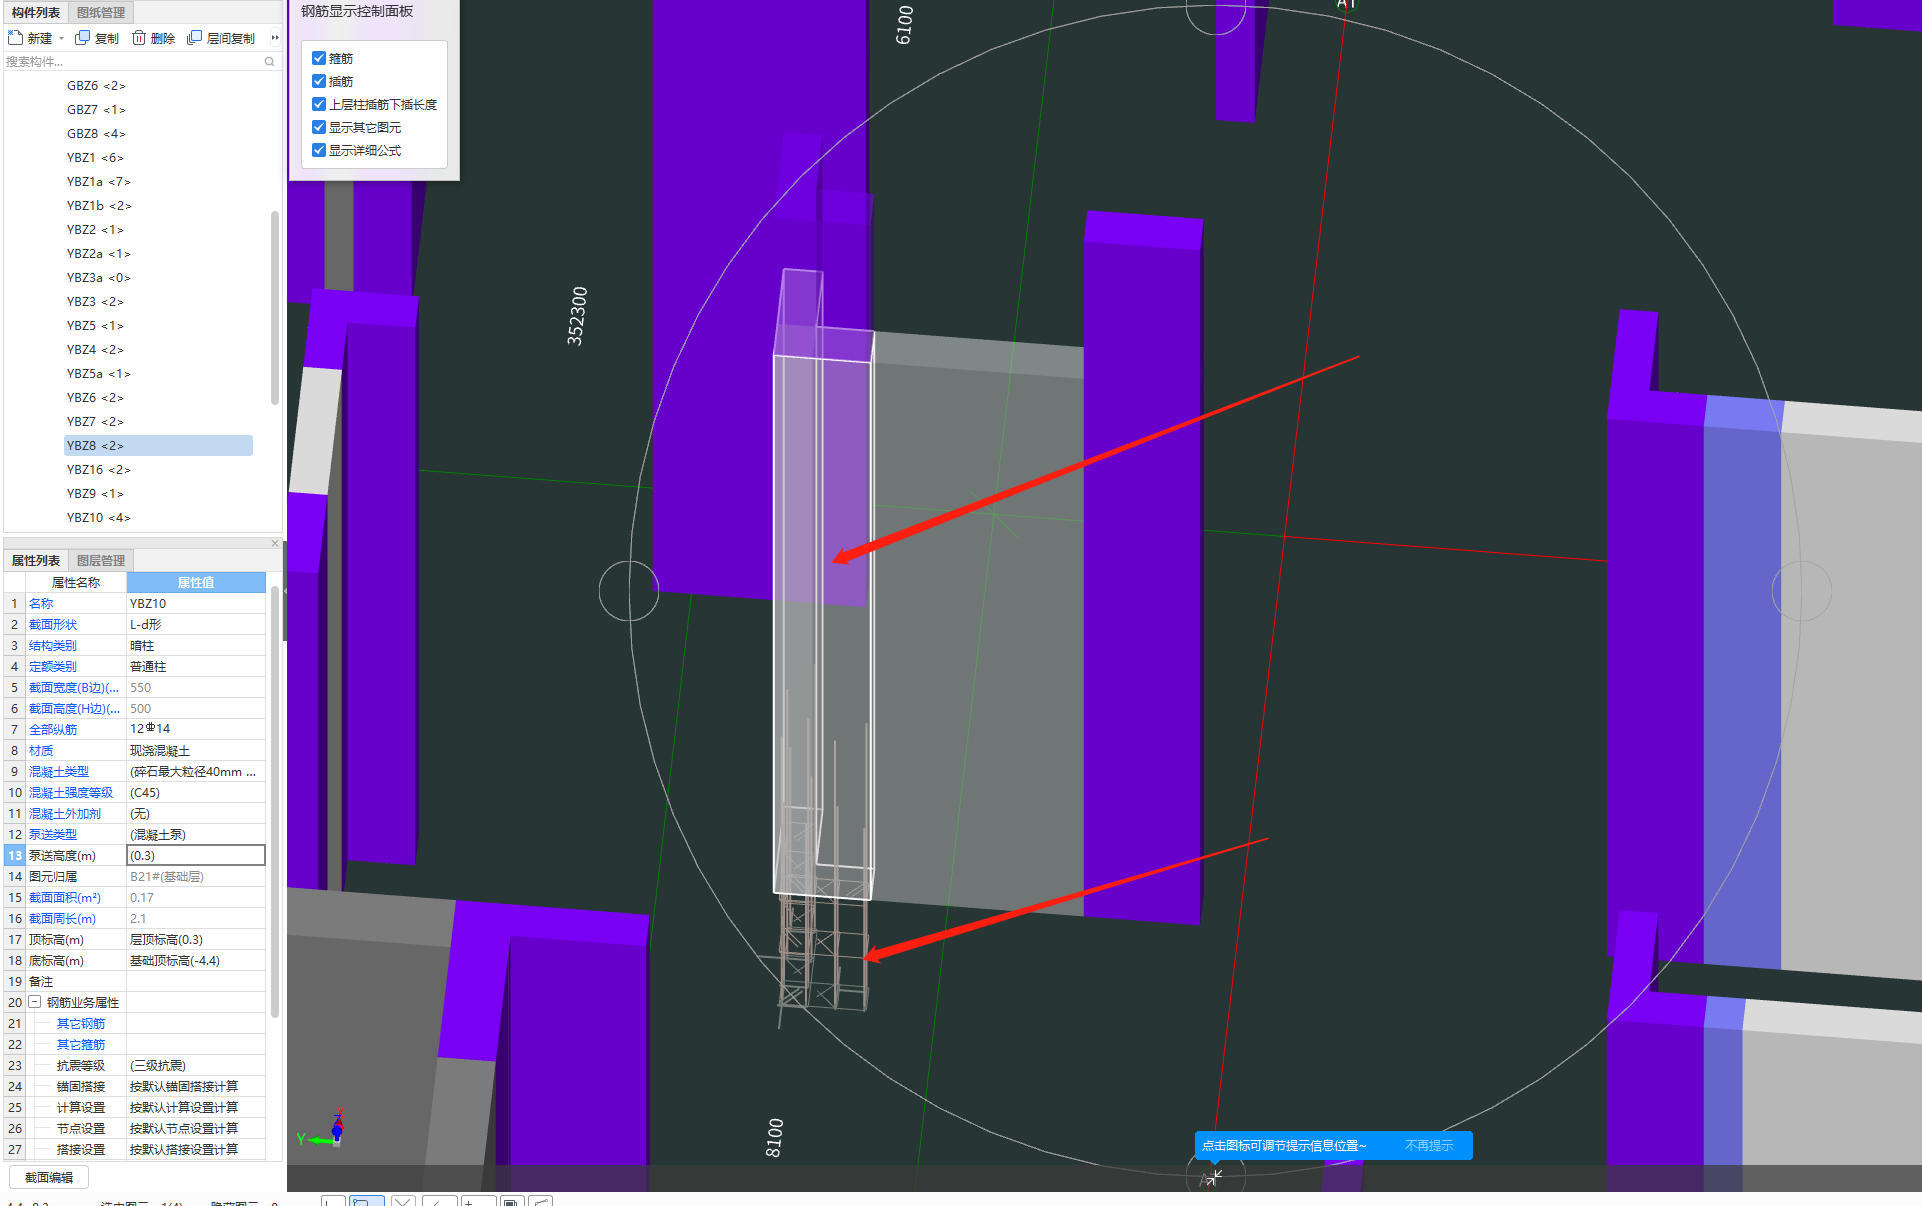
Task: Select component YBZ16 <2>
Action: (98, 470)
